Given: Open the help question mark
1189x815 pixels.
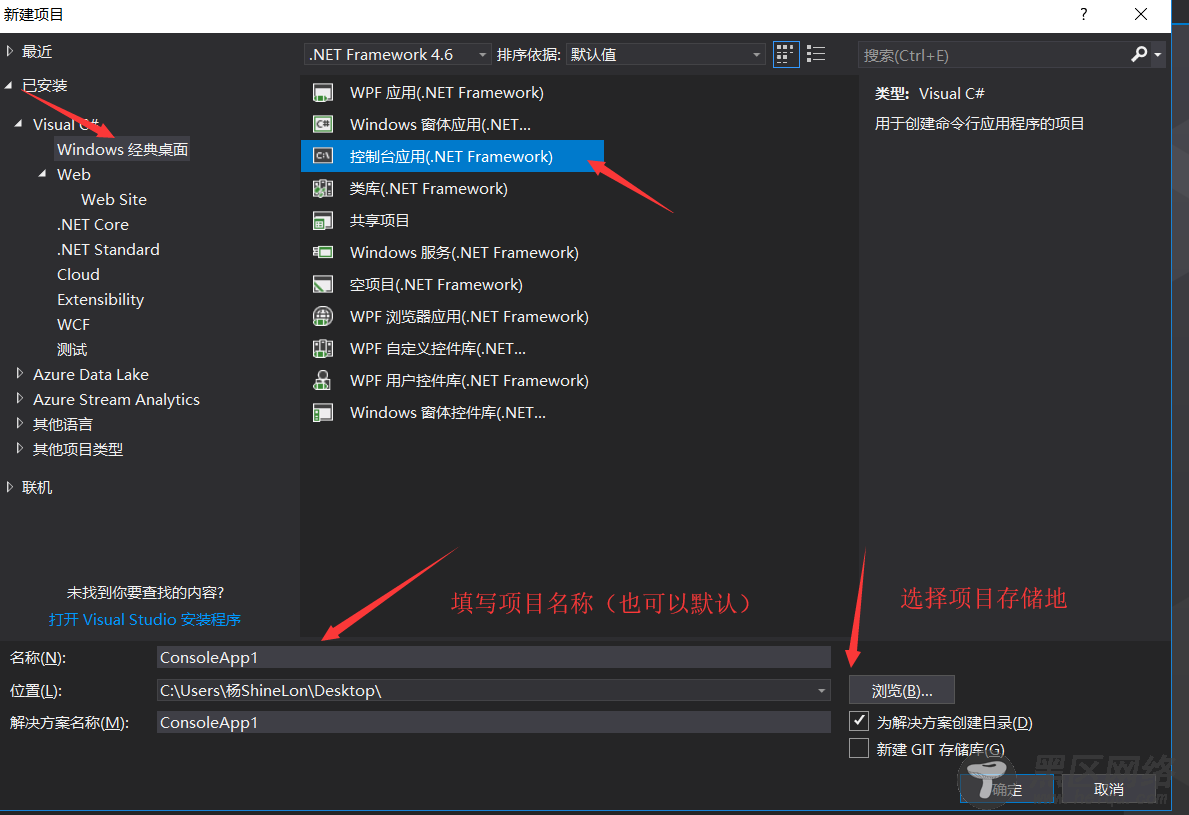Looking at the screenshot, I should pos(1084,14).
